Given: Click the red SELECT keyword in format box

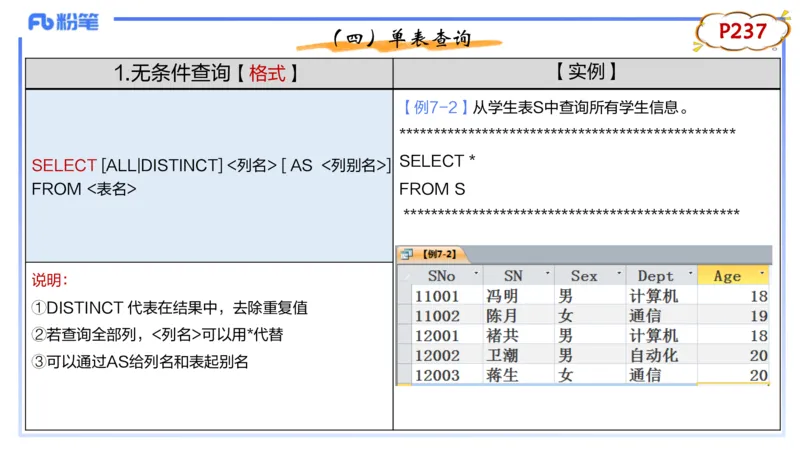Looking at the screenshot, I should pyautogui.click(x=64, y=165).
